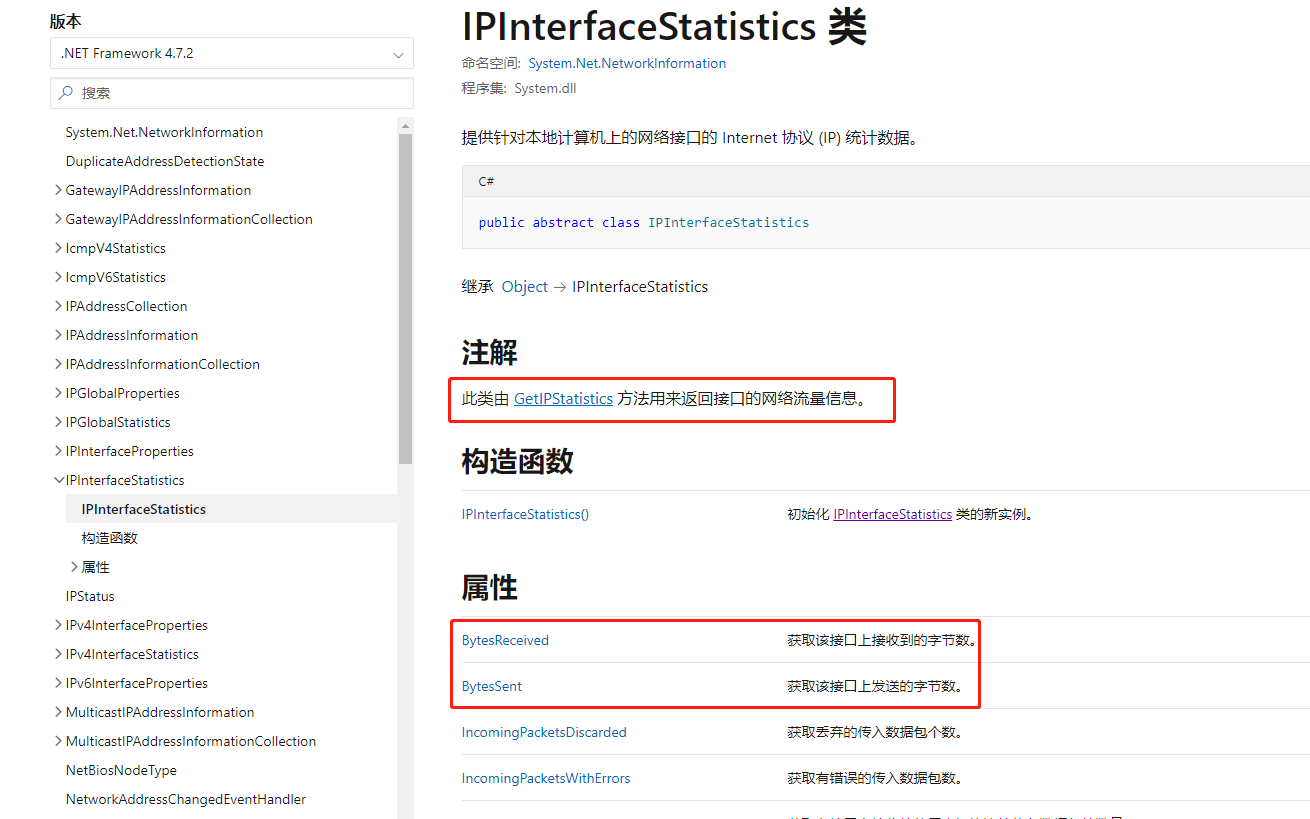Click IPInterfaceStatistics link in constructor description

pyautogui.click(x=892, y=514)
